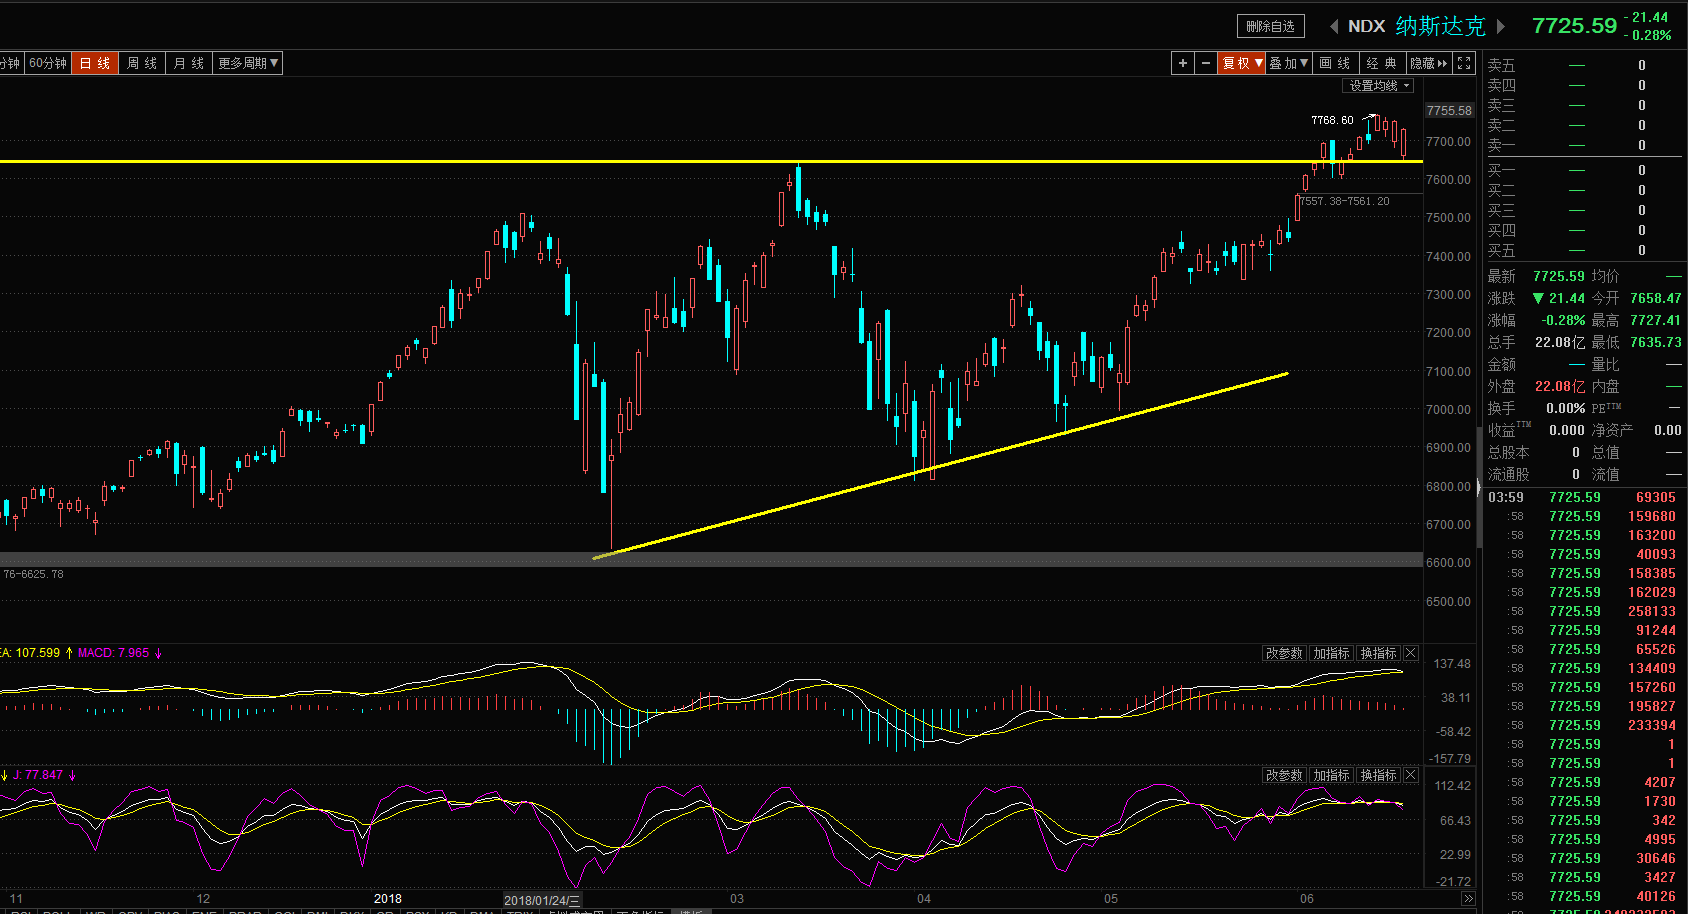Open the 叠加 overlay dropdown

point(1289,63)
